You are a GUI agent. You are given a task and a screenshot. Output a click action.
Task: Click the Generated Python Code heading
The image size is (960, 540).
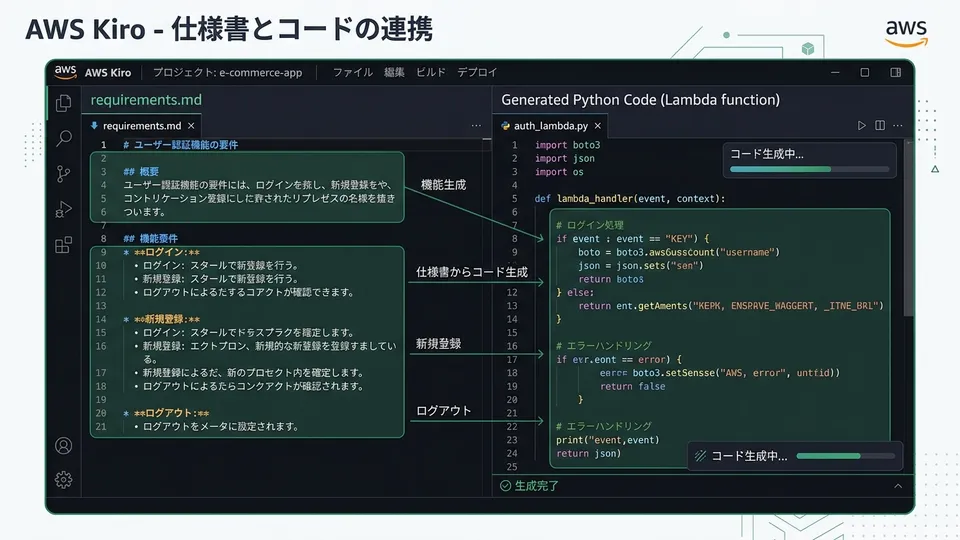click(640, 100)
